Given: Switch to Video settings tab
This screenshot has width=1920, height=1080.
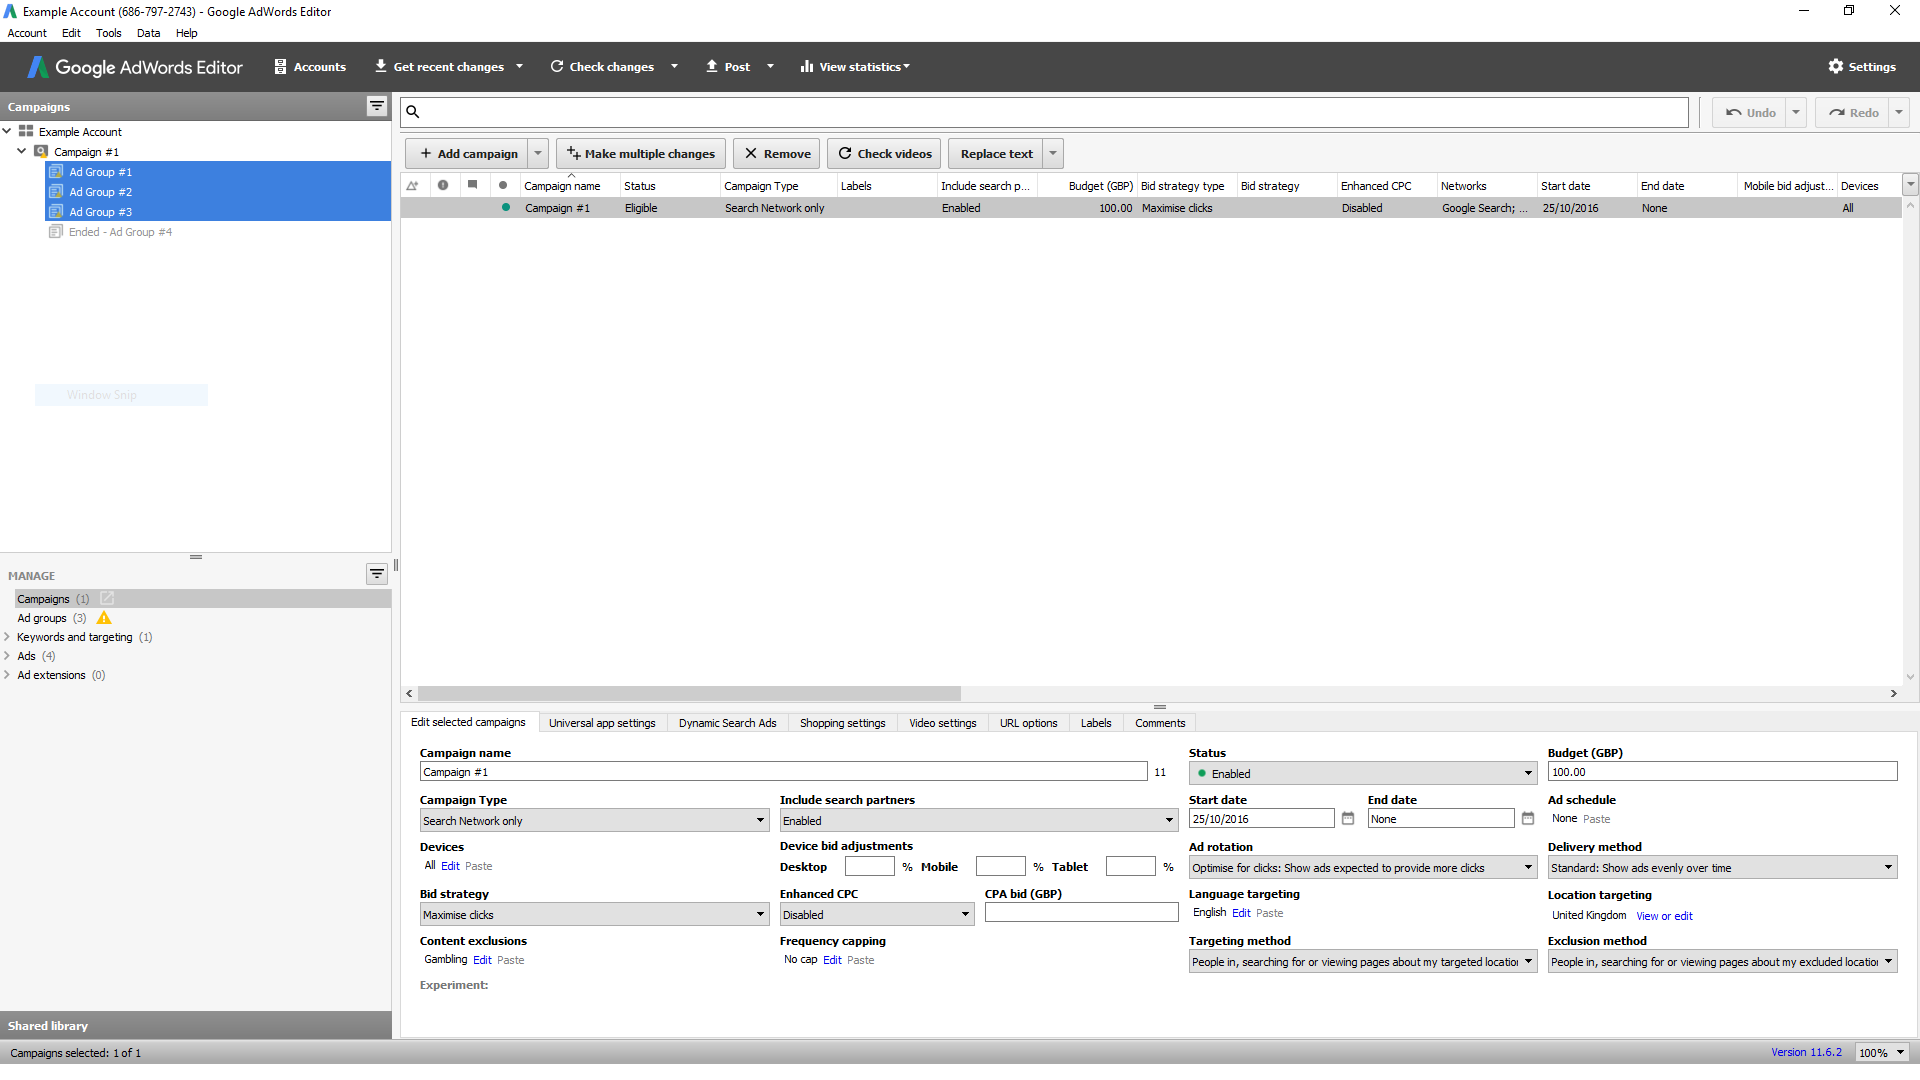Looking at the screenshot, I should click(942, 723).
